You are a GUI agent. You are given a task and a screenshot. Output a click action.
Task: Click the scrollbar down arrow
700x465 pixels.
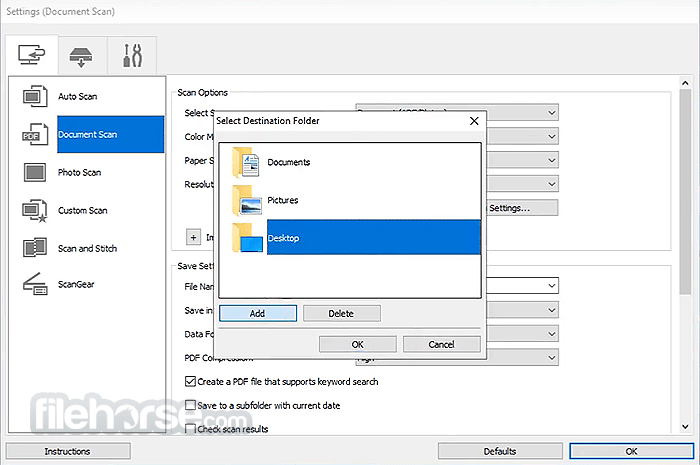tap(685, 427)
